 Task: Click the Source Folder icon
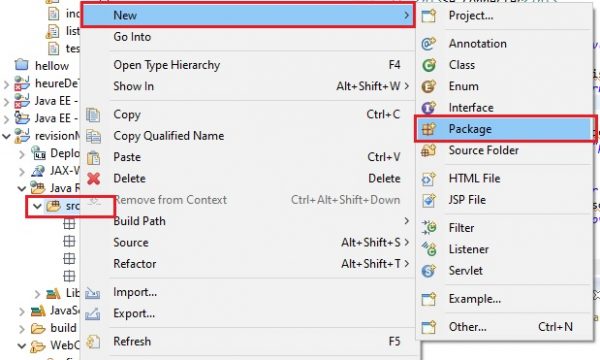click(x=429, y=150)
